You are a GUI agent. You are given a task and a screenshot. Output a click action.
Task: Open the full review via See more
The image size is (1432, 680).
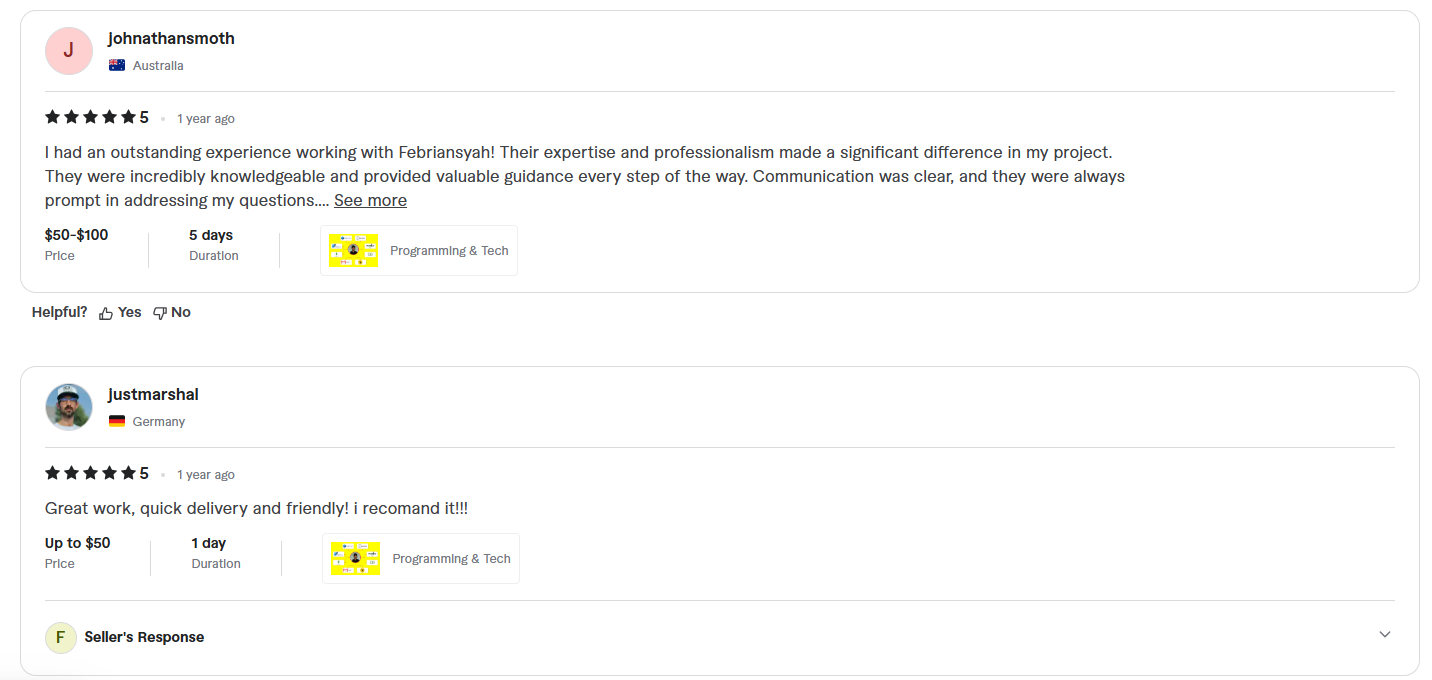click(370, 200)
